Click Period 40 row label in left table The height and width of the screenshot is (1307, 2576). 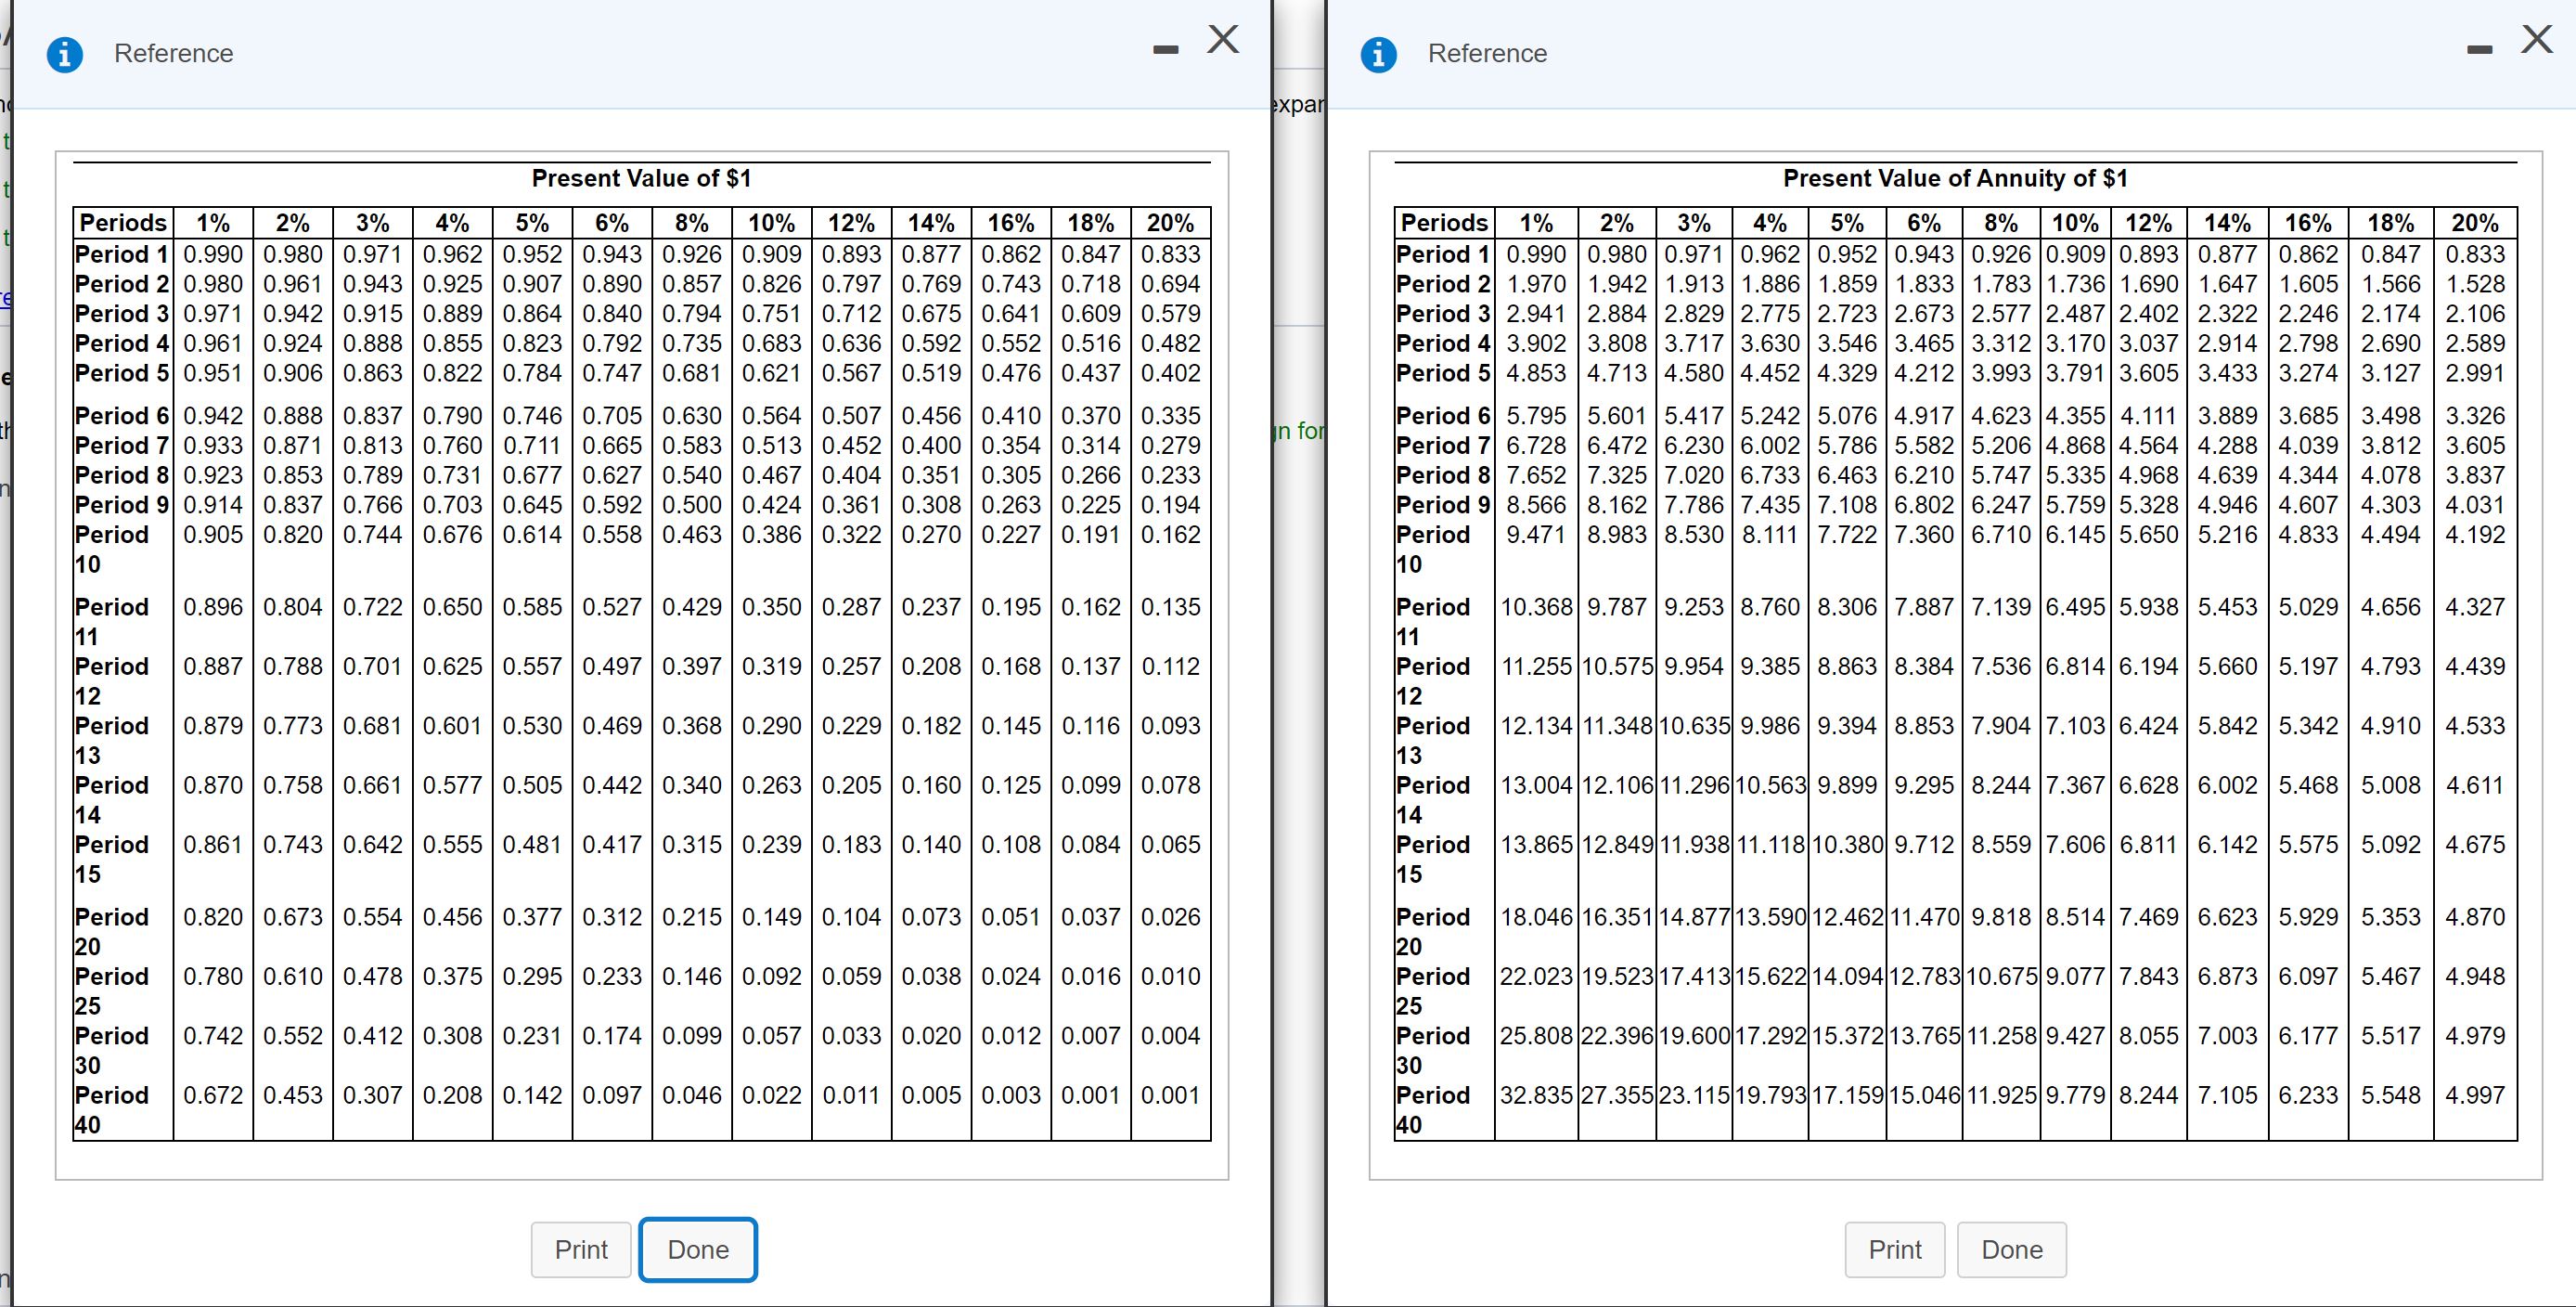[x=111, y=1108]
